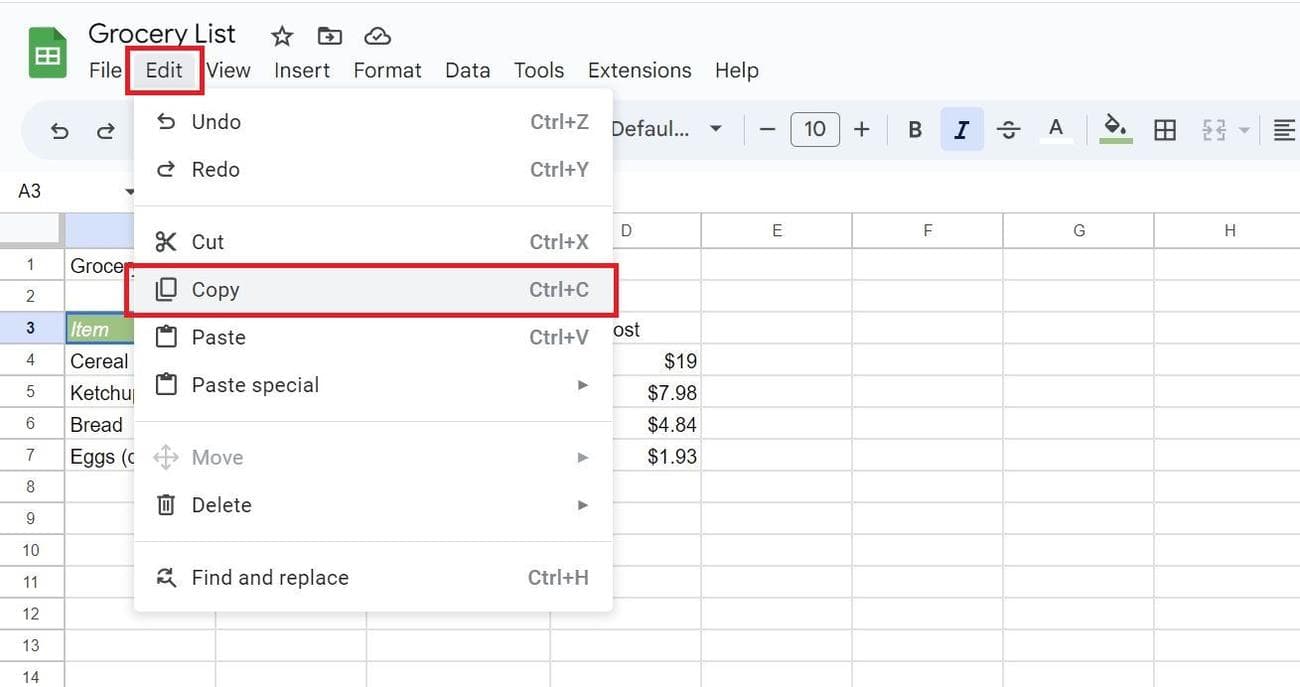Viewport: 1300px width, 687px height.
Task: Click the undo arrow in toolbar
Action: (60, 130)
